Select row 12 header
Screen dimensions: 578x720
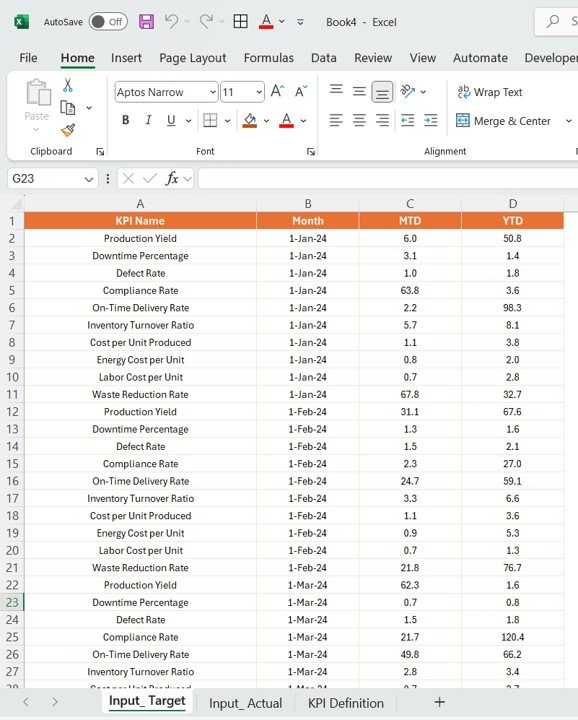(12, 412)
